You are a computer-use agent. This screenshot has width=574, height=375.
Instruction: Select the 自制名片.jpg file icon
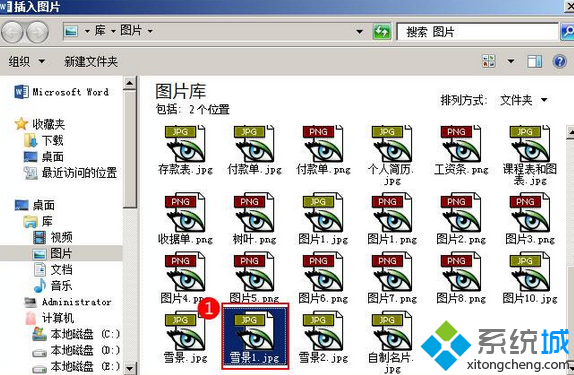click(x=392, y=331)
